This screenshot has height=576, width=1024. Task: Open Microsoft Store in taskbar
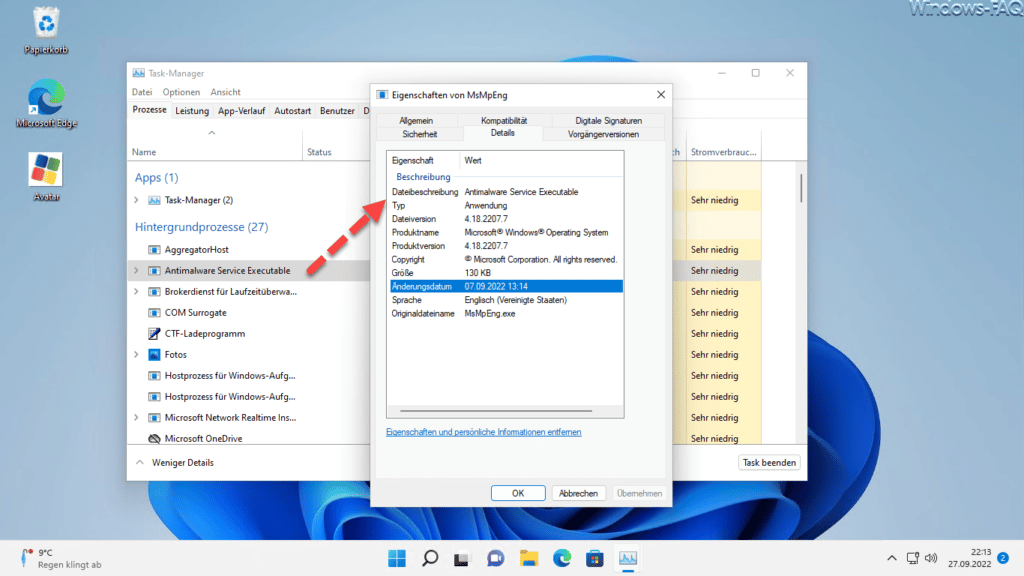594,558
